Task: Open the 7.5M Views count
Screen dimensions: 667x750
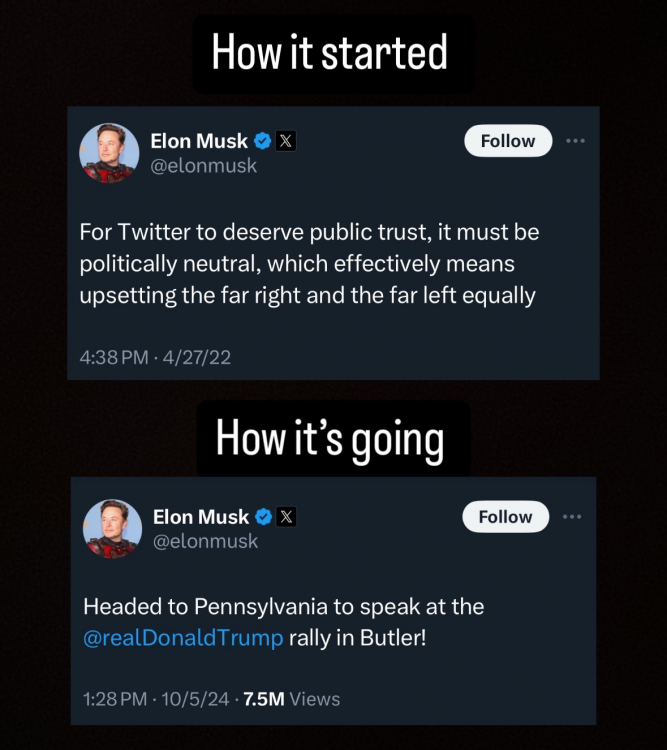Action: click(292, 699)
